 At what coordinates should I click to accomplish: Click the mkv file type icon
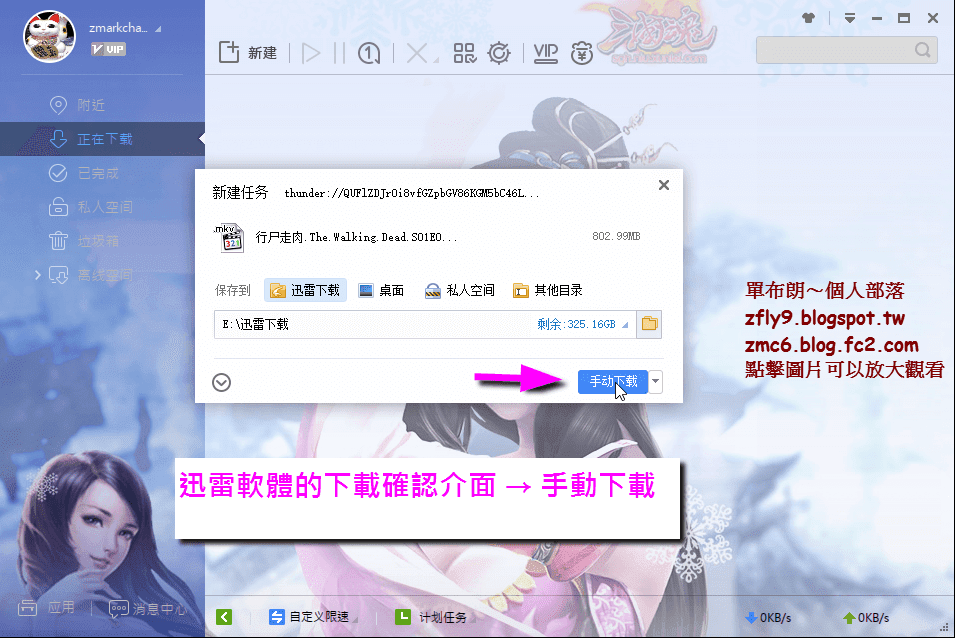pos(229,237)
